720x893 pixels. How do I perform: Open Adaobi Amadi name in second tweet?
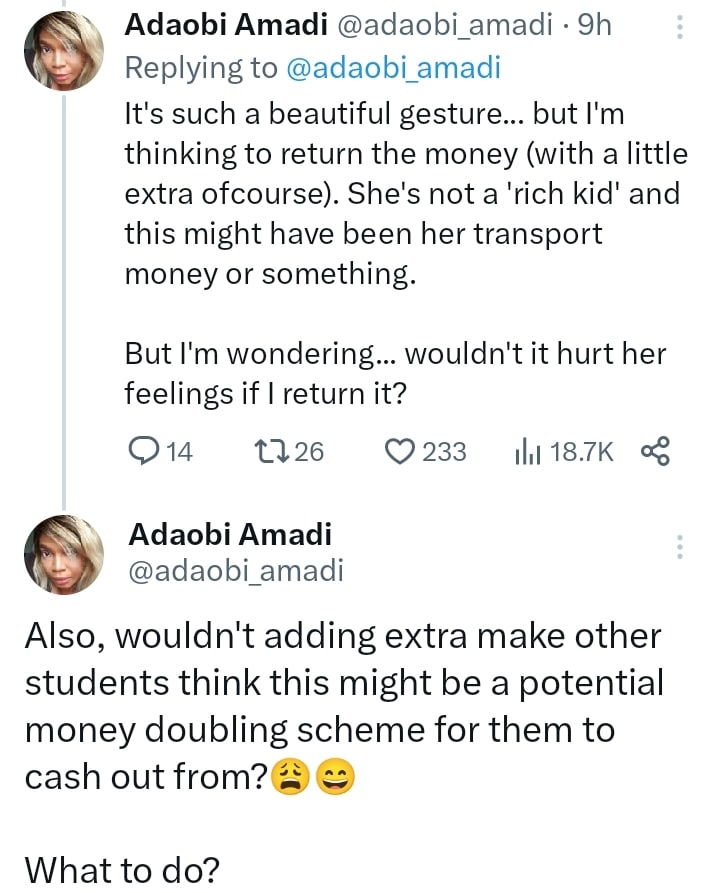229,534
